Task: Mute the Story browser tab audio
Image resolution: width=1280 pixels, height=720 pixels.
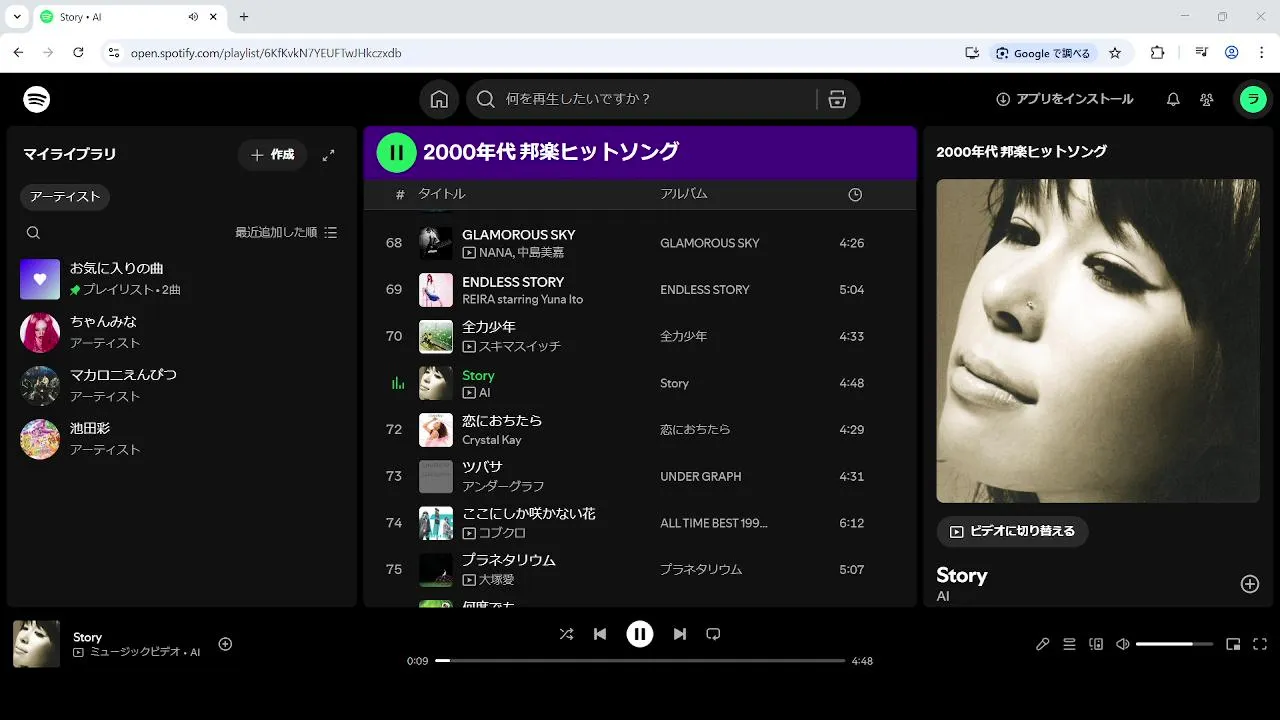Action: 193,17
